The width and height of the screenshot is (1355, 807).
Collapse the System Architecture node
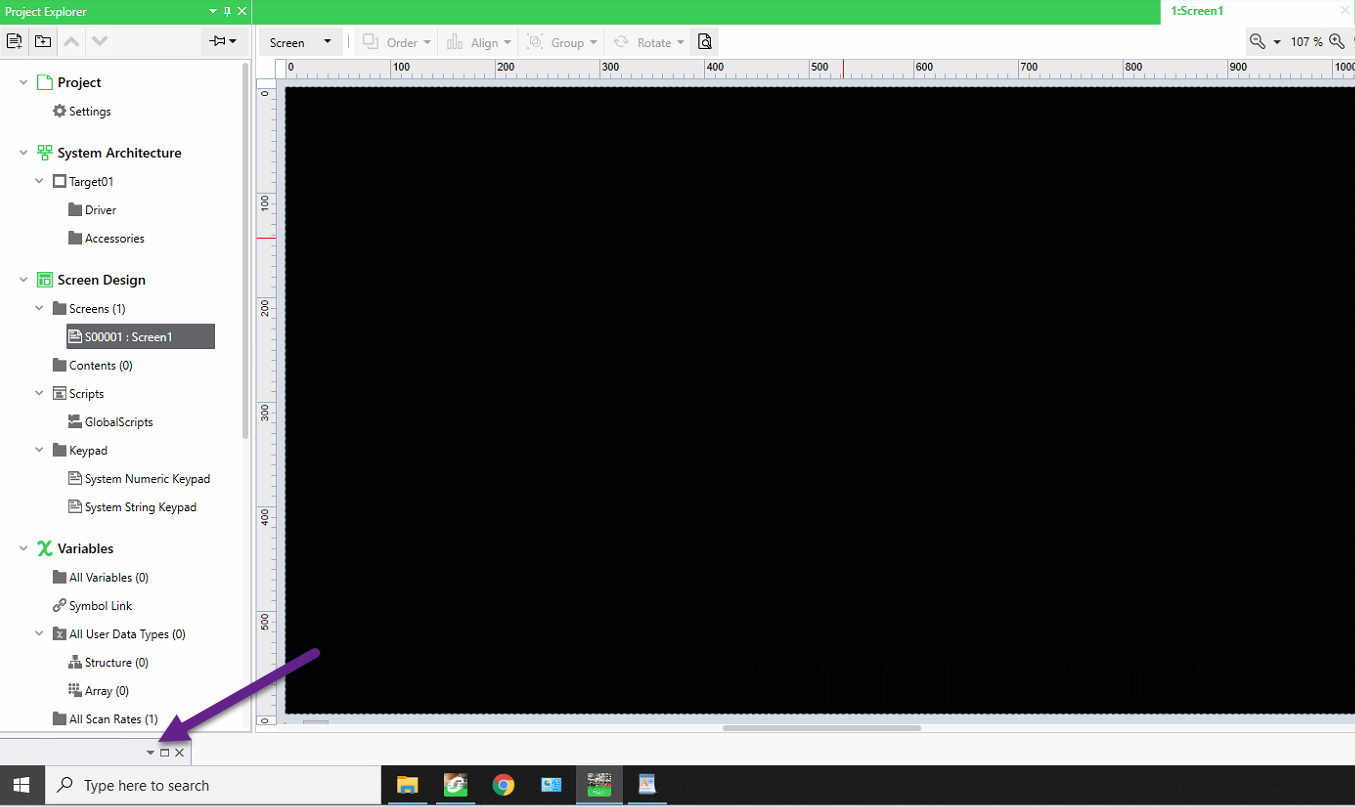[x=24, y=153]
